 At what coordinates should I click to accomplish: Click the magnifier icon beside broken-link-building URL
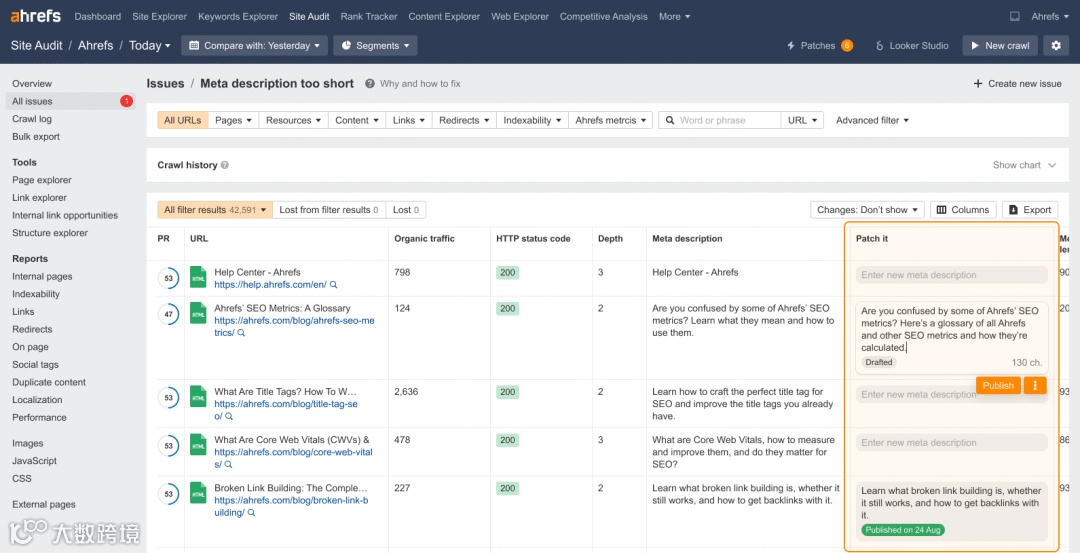pos(251,513)
